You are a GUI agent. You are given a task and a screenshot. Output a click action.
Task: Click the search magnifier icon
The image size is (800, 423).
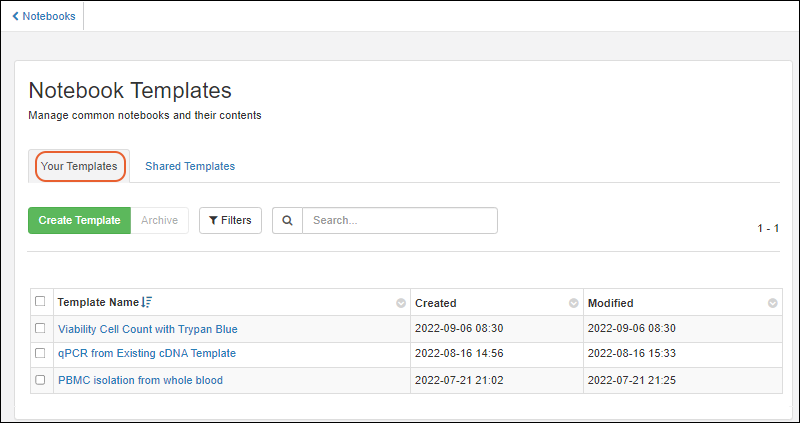(287, 221)
